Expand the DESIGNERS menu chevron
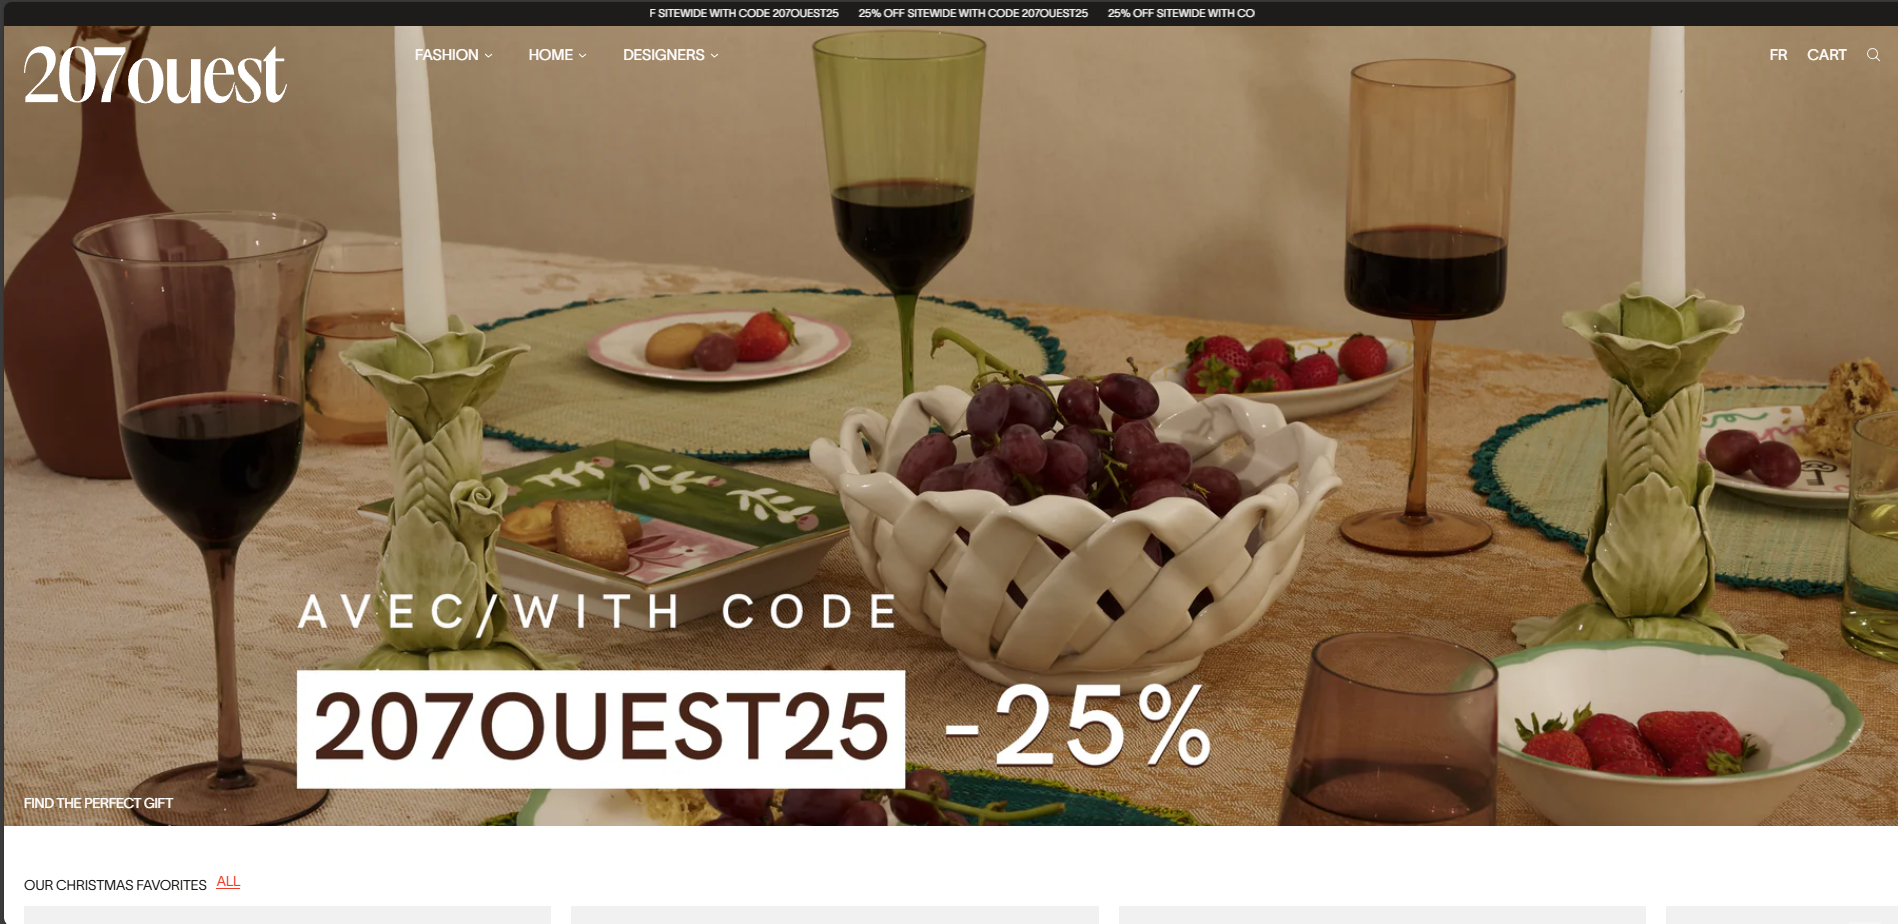The height and width of the screenshot is (924, 1898). (714, 56)
